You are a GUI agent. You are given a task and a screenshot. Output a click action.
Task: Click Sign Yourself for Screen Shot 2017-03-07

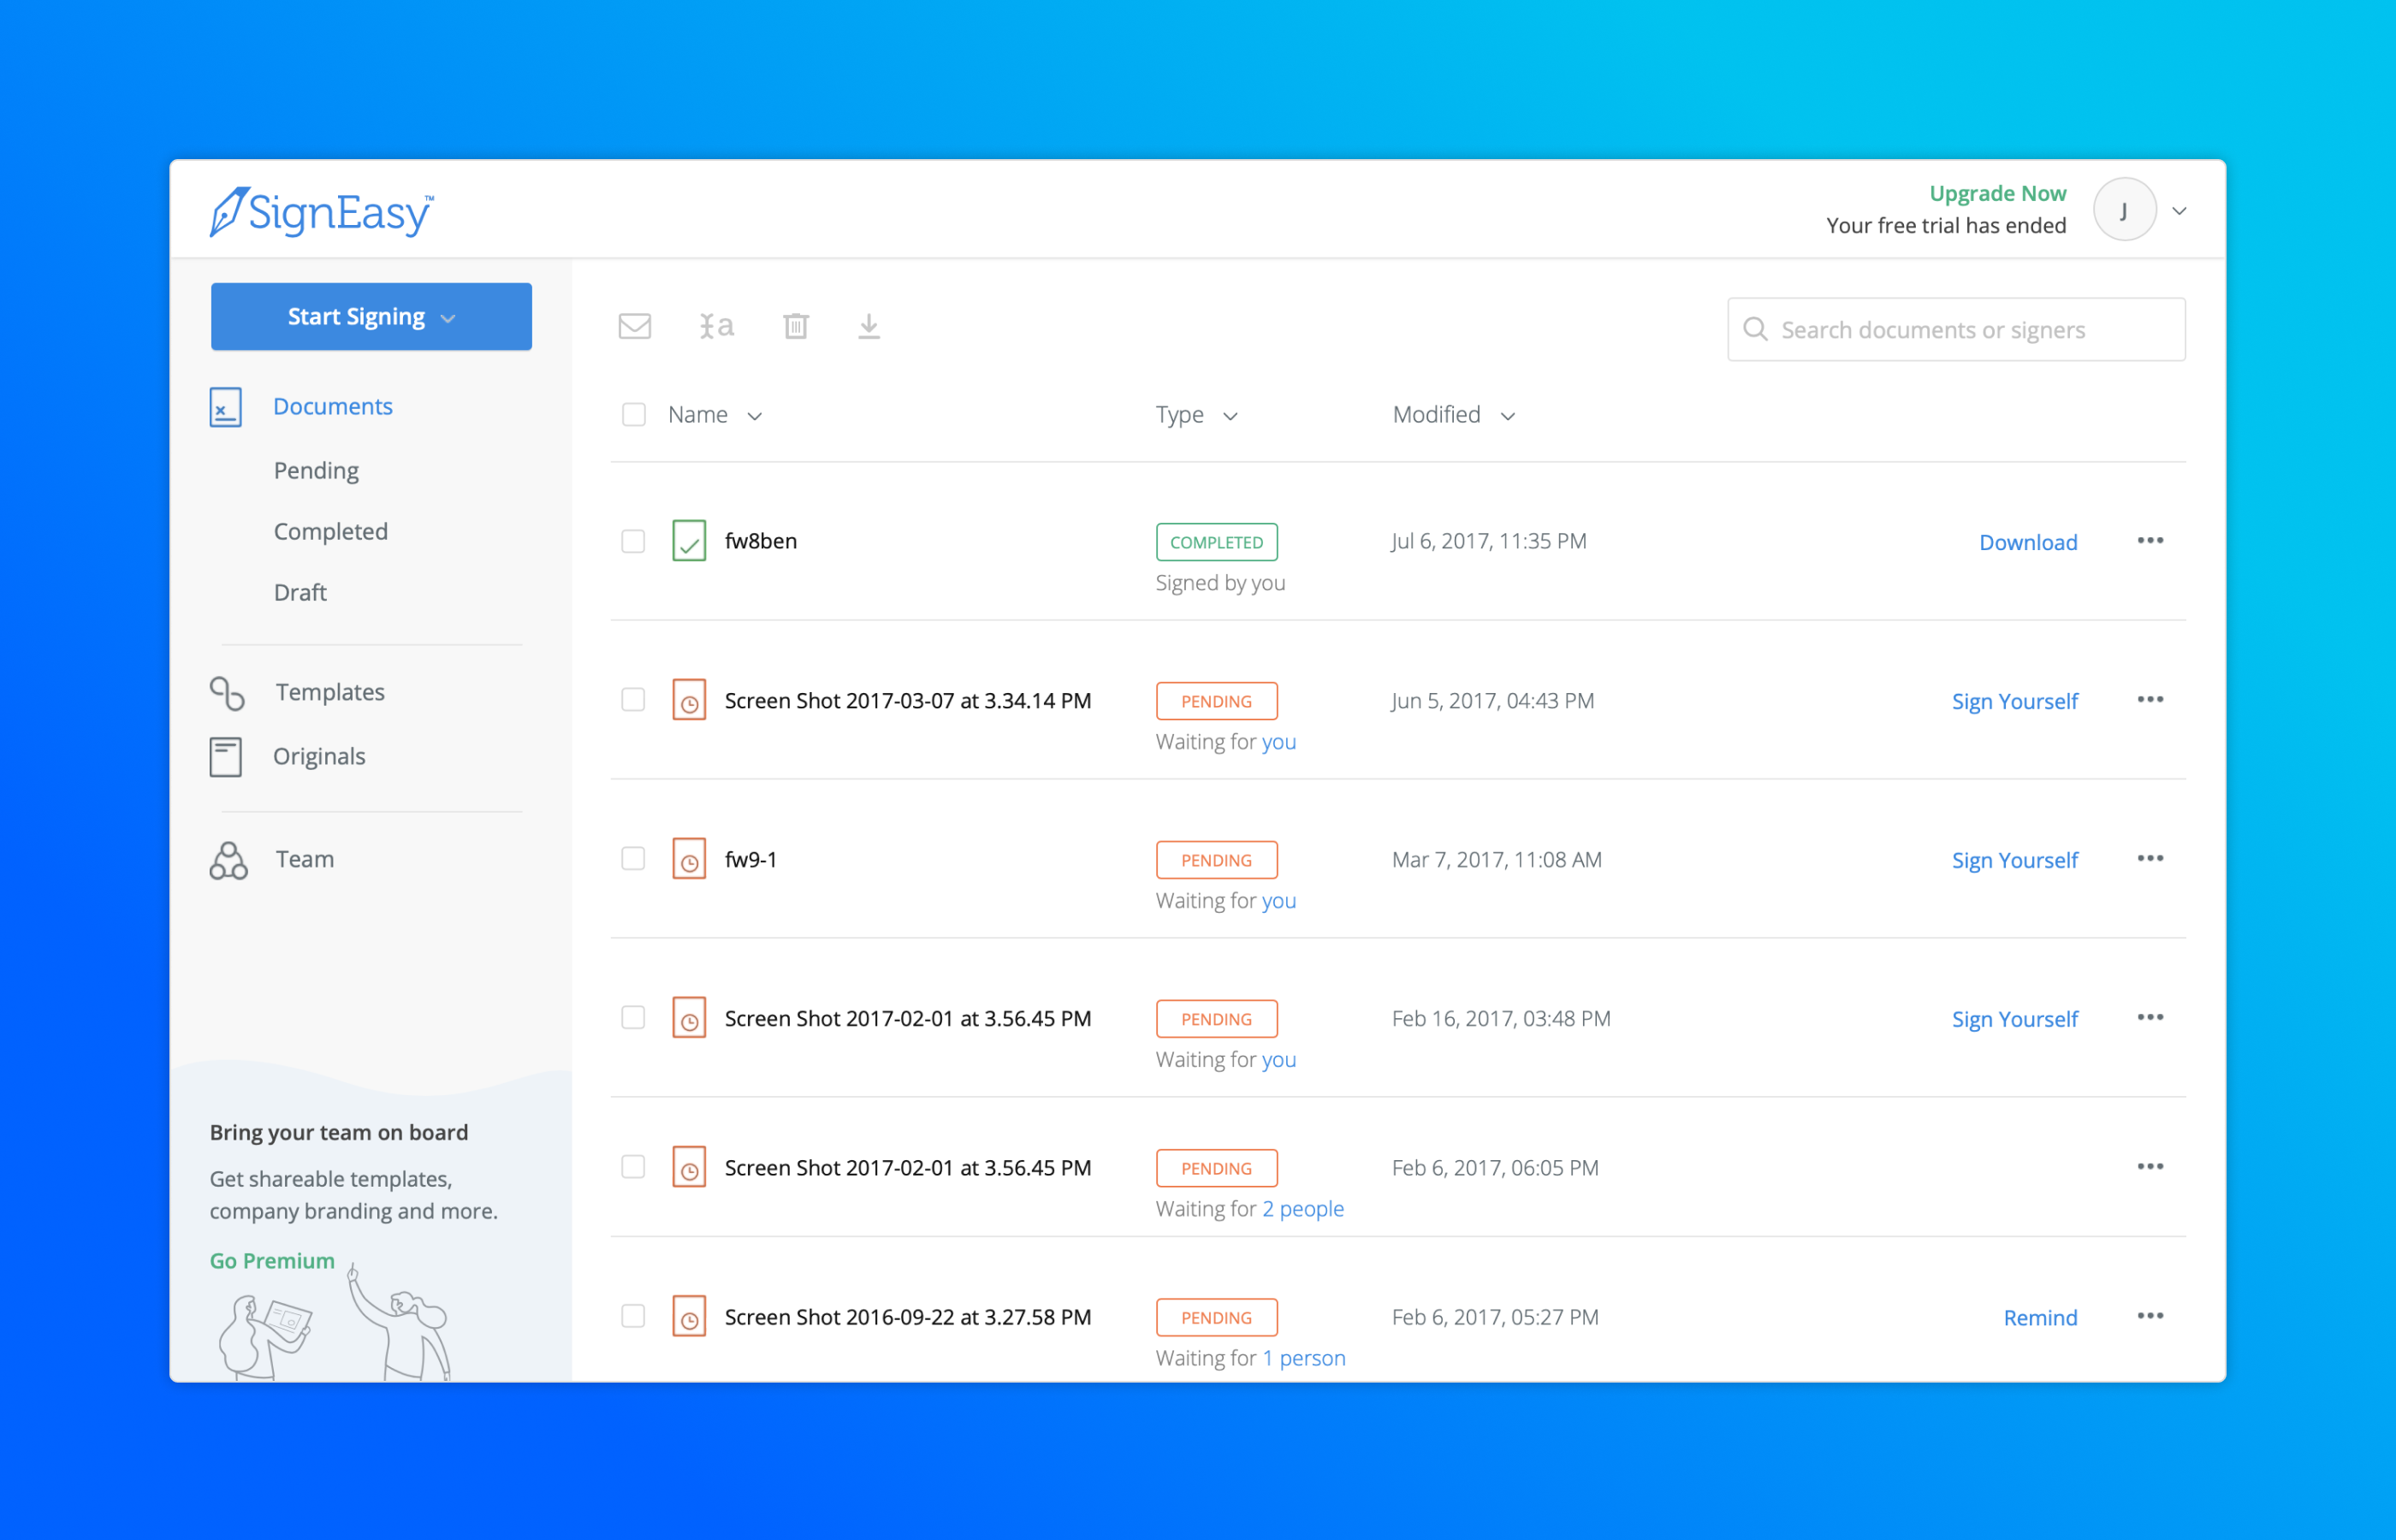2014,701
